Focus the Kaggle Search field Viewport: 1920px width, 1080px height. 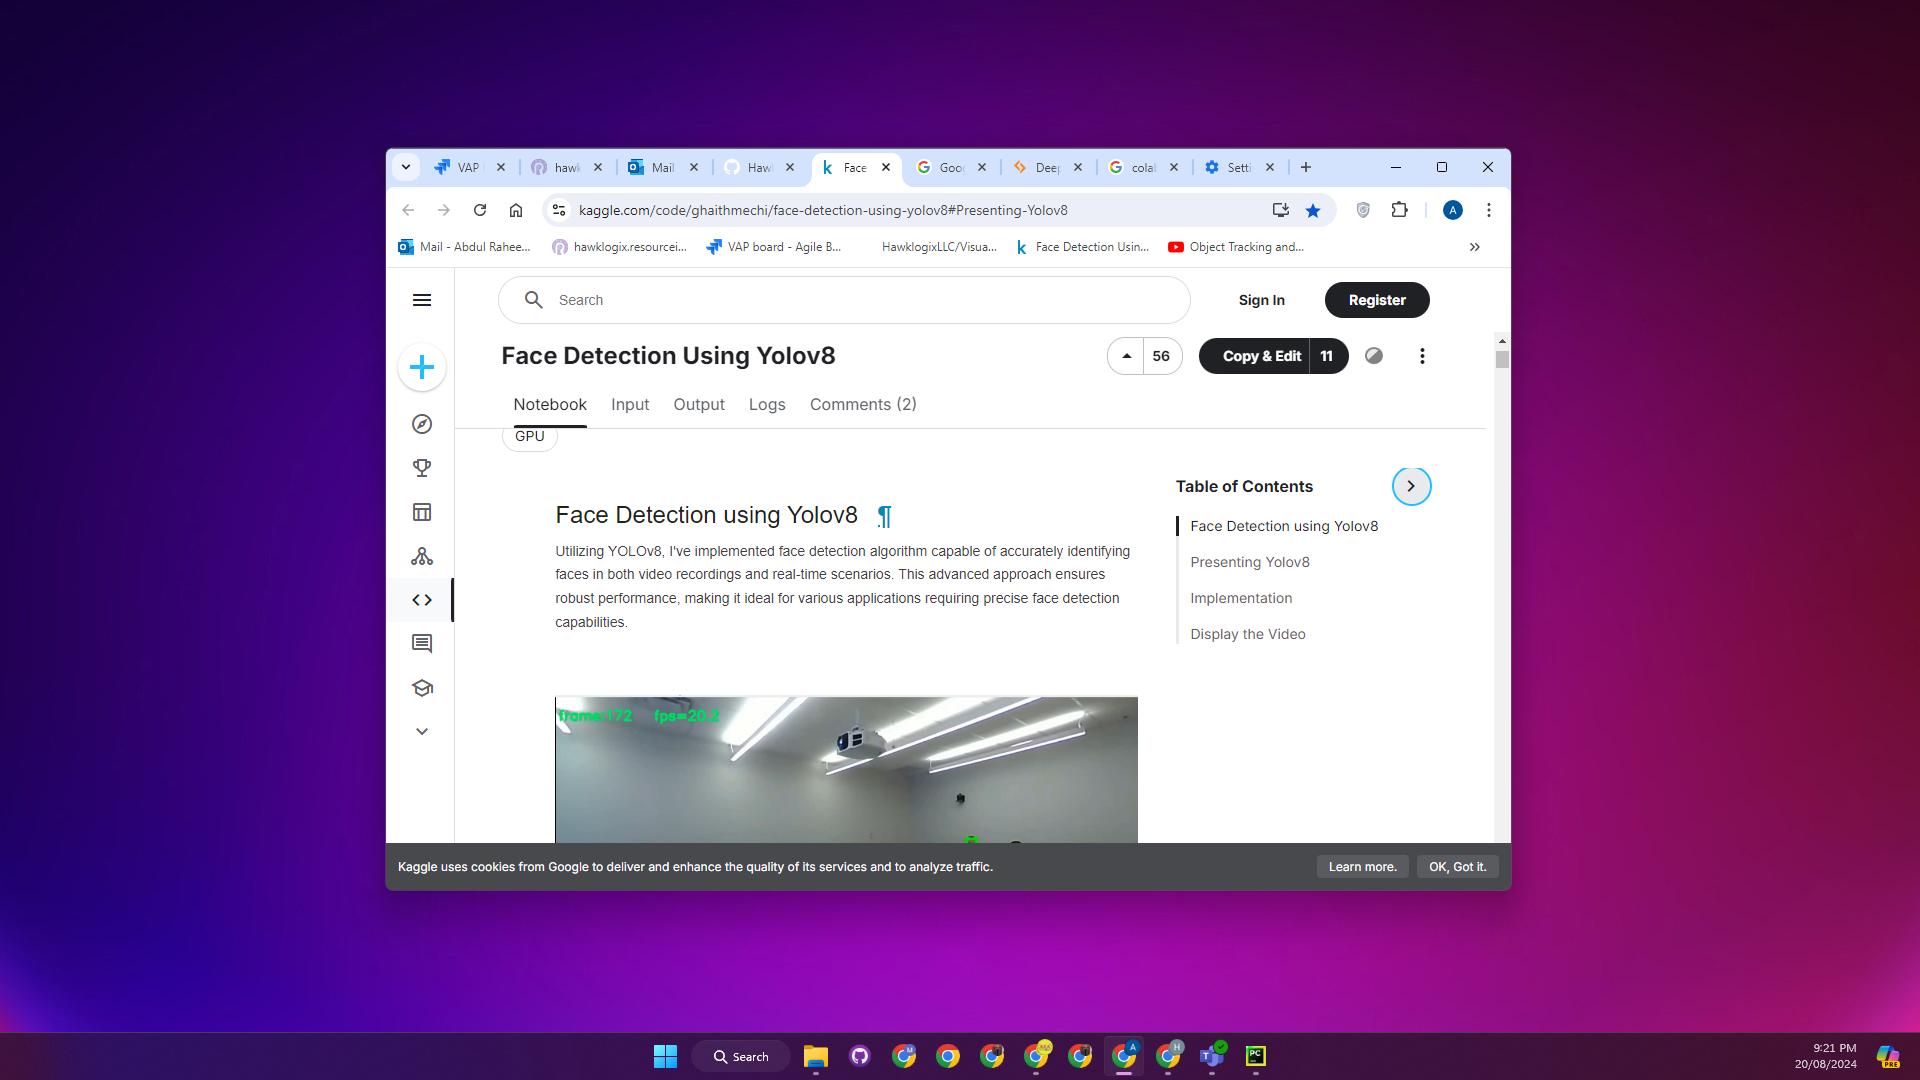(844, 300)
